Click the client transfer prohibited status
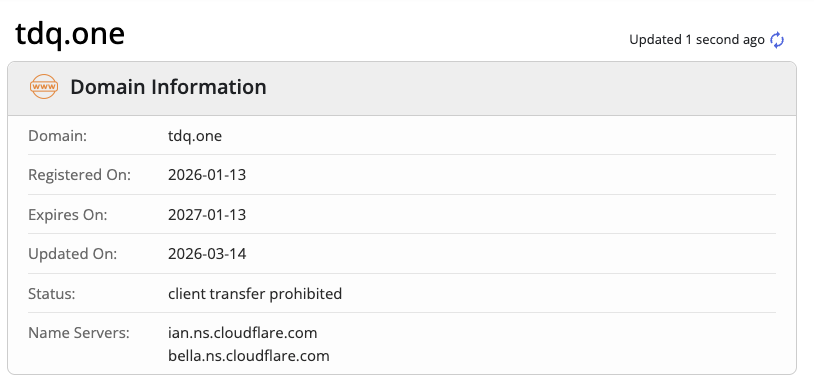 pyautogui.click(x=255, y=294)
